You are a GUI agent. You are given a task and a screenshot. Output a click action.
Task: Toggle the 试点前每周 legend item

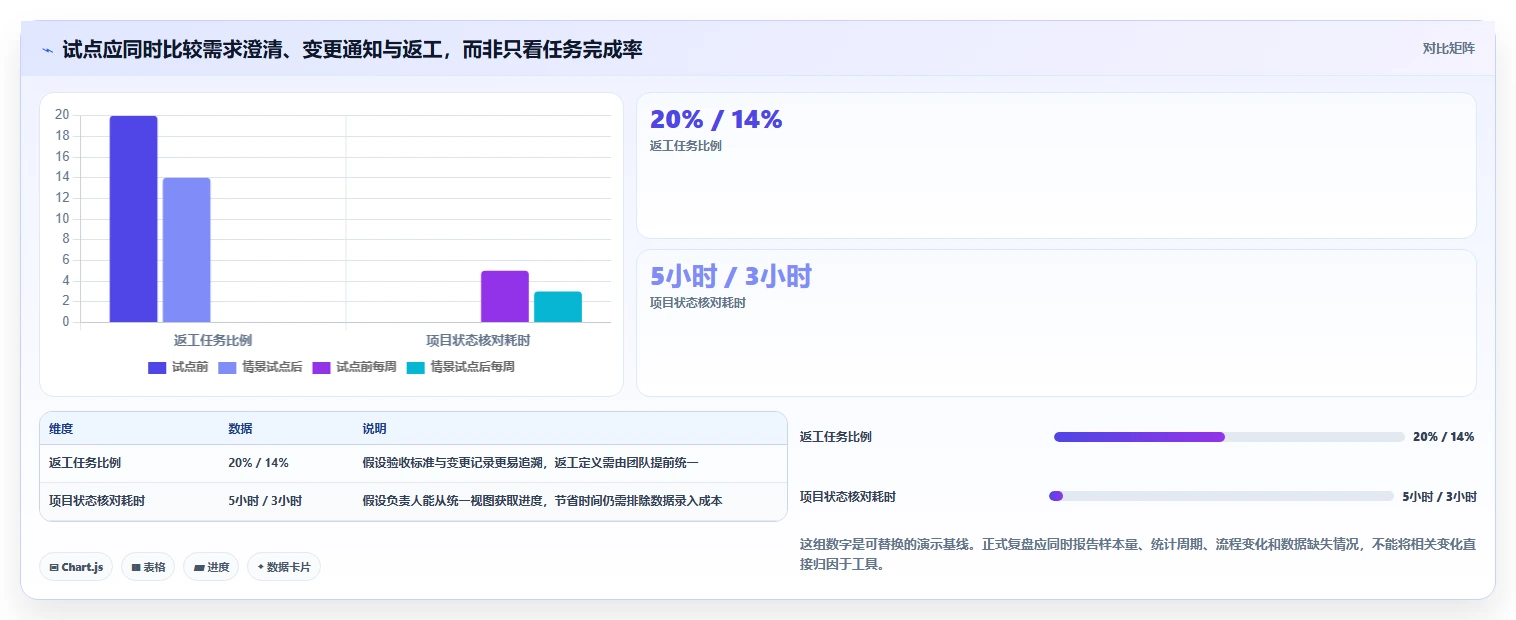tap(354, 367)
